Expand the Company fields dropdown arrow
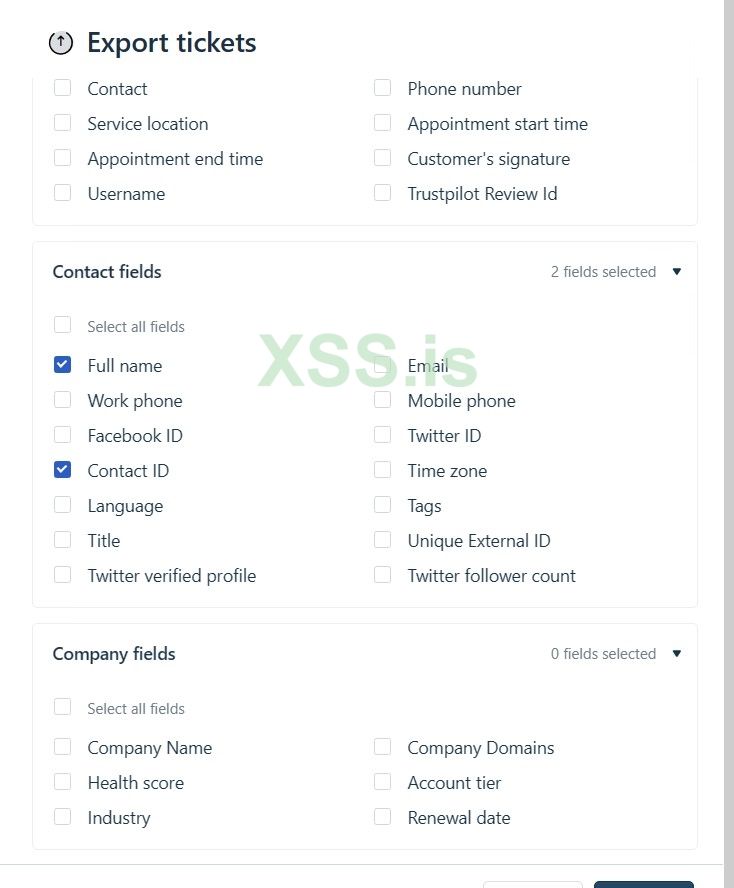The image size is (734, 888). pyautogui.click(x=677, y=653)
